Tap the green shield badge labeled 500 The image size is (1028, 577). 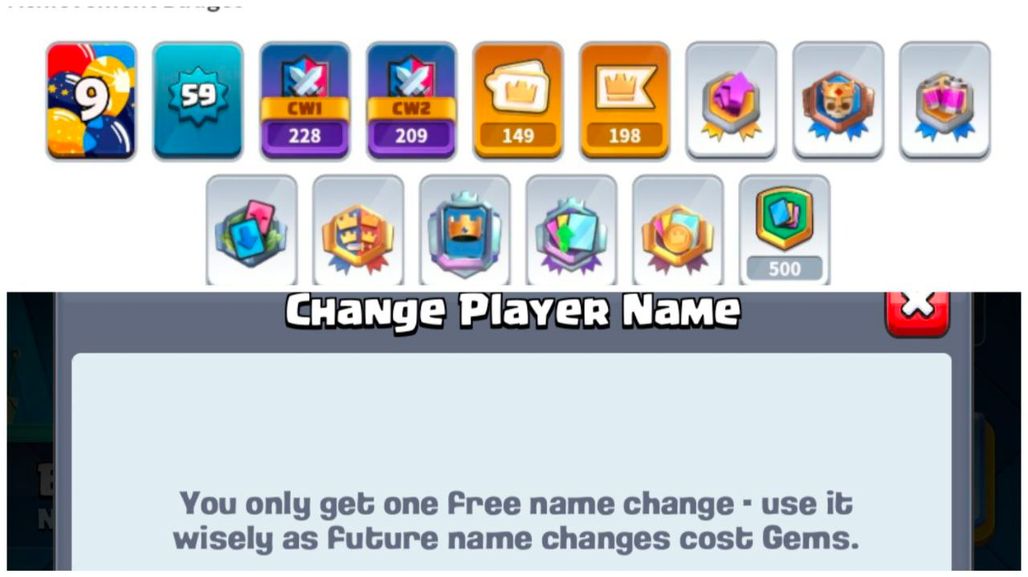(785, 231)
